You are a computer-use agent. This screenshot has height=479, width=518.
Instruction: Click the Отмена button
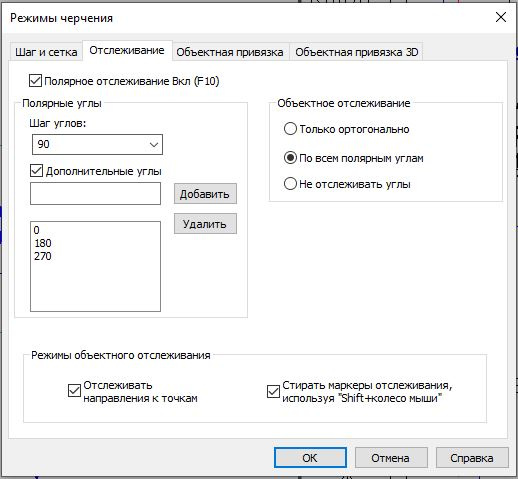point(391,458)
